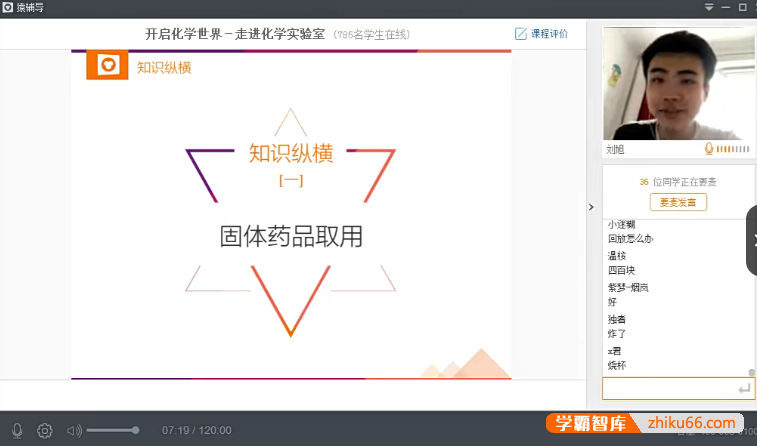
Task: Click the online student count text
Action: tap(372, 34)
